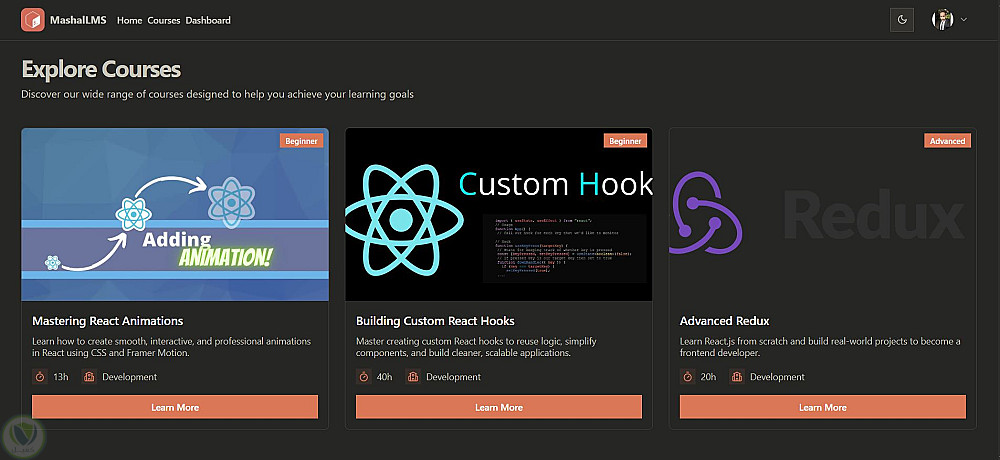Open the Courses nav item
The height and width of the screenshot is (460, 1000).
[x=164, y=20]
